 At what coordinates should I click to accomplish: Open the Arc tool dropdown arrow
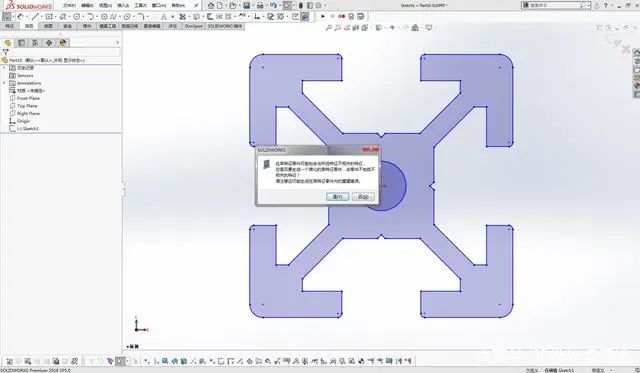click(96, 17)
